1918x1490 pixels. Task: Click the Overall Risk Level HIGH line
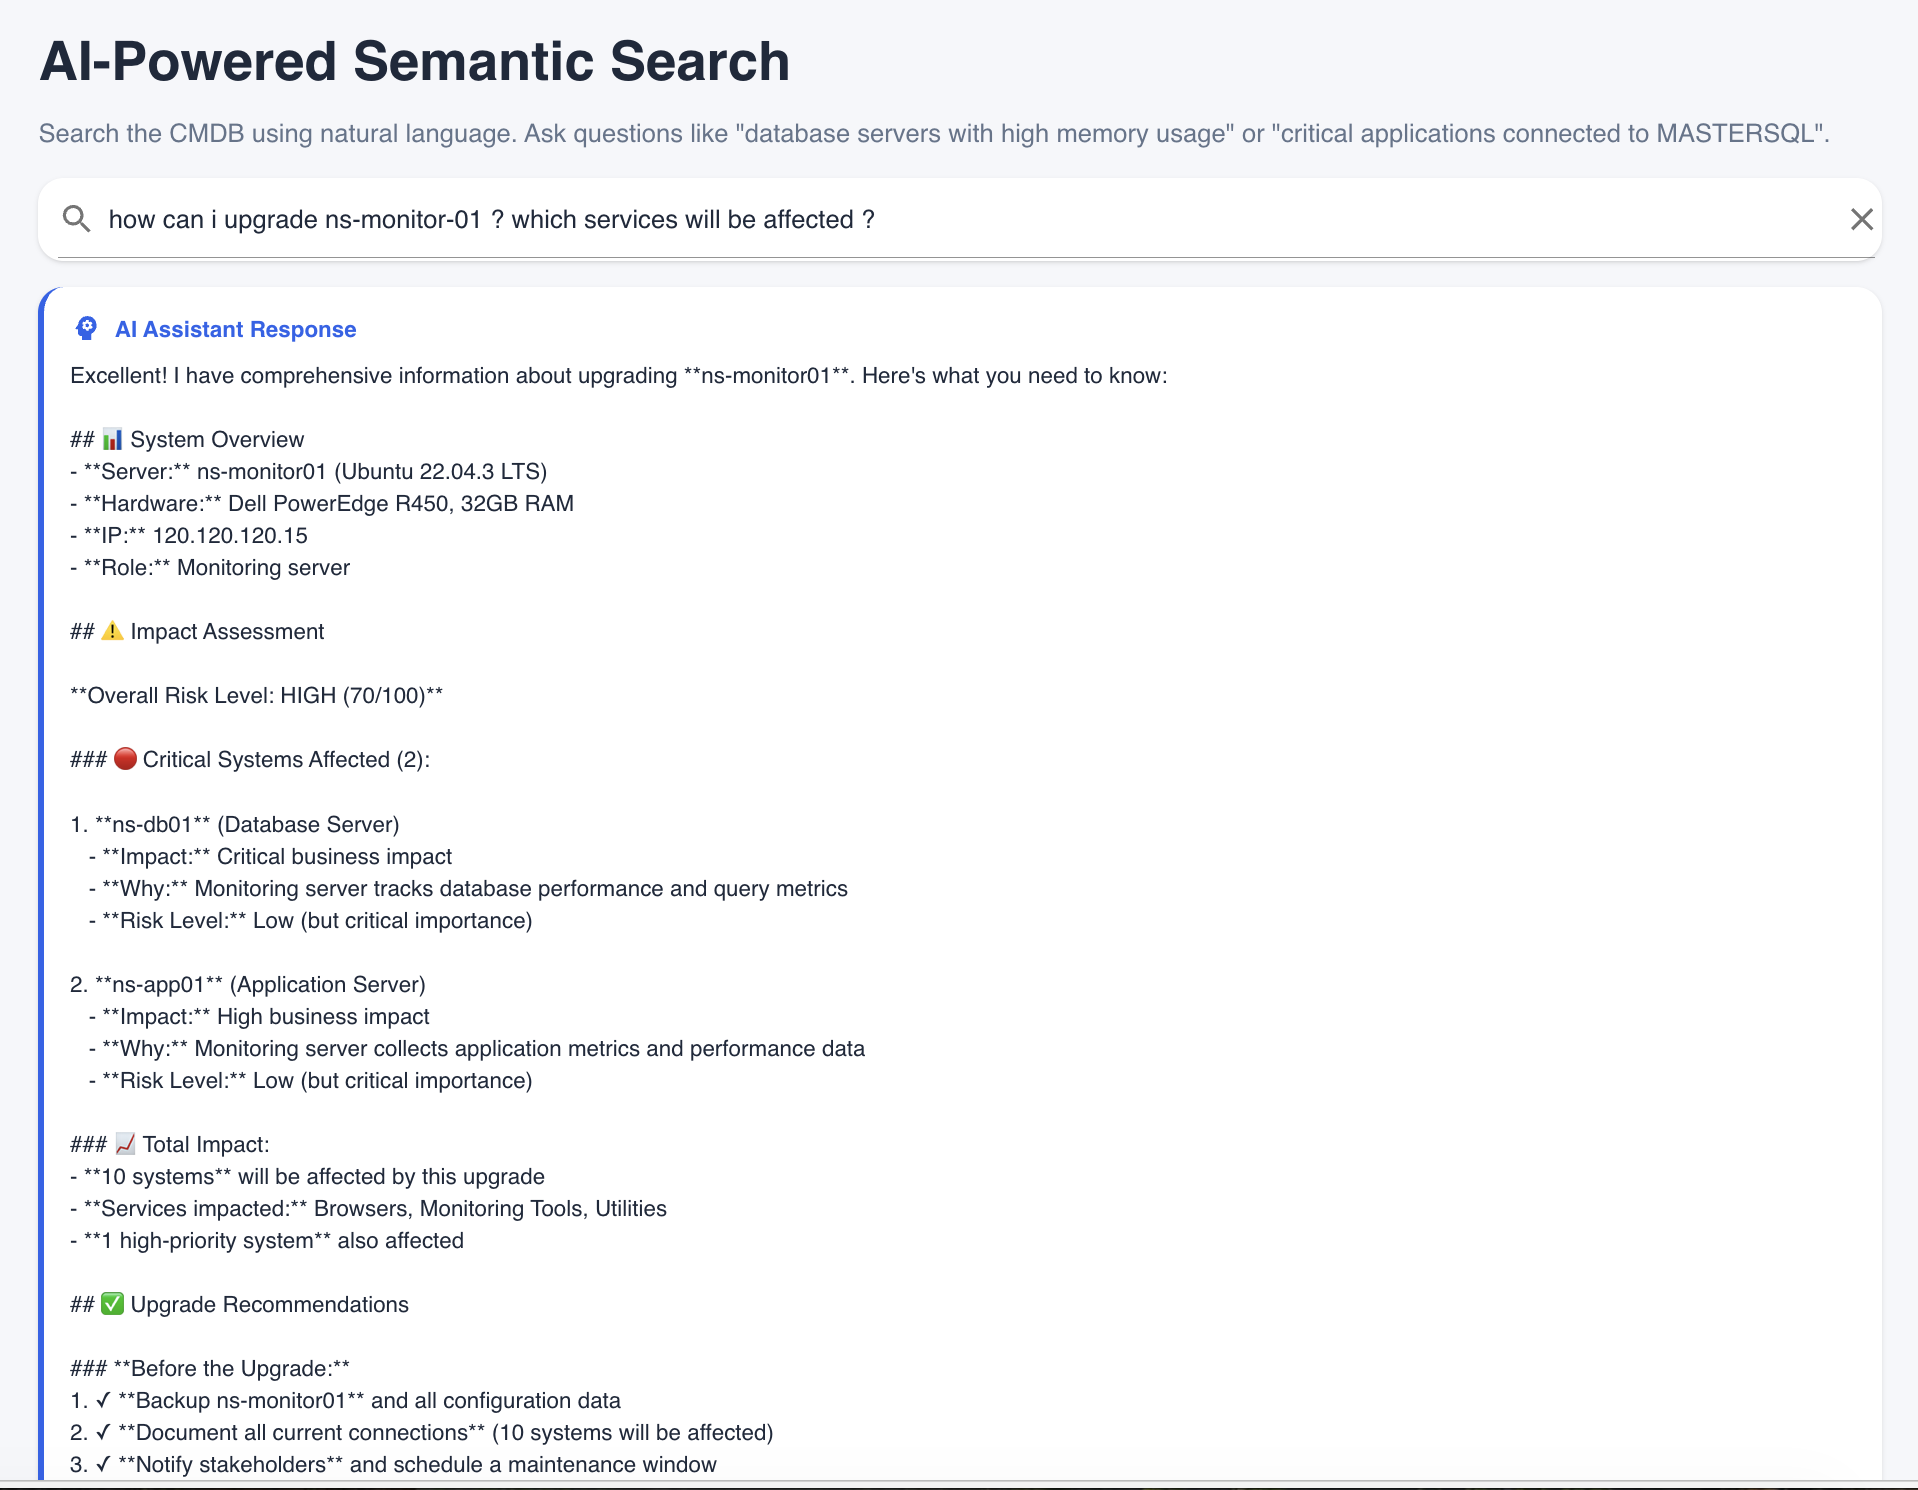tap(256, 695)
